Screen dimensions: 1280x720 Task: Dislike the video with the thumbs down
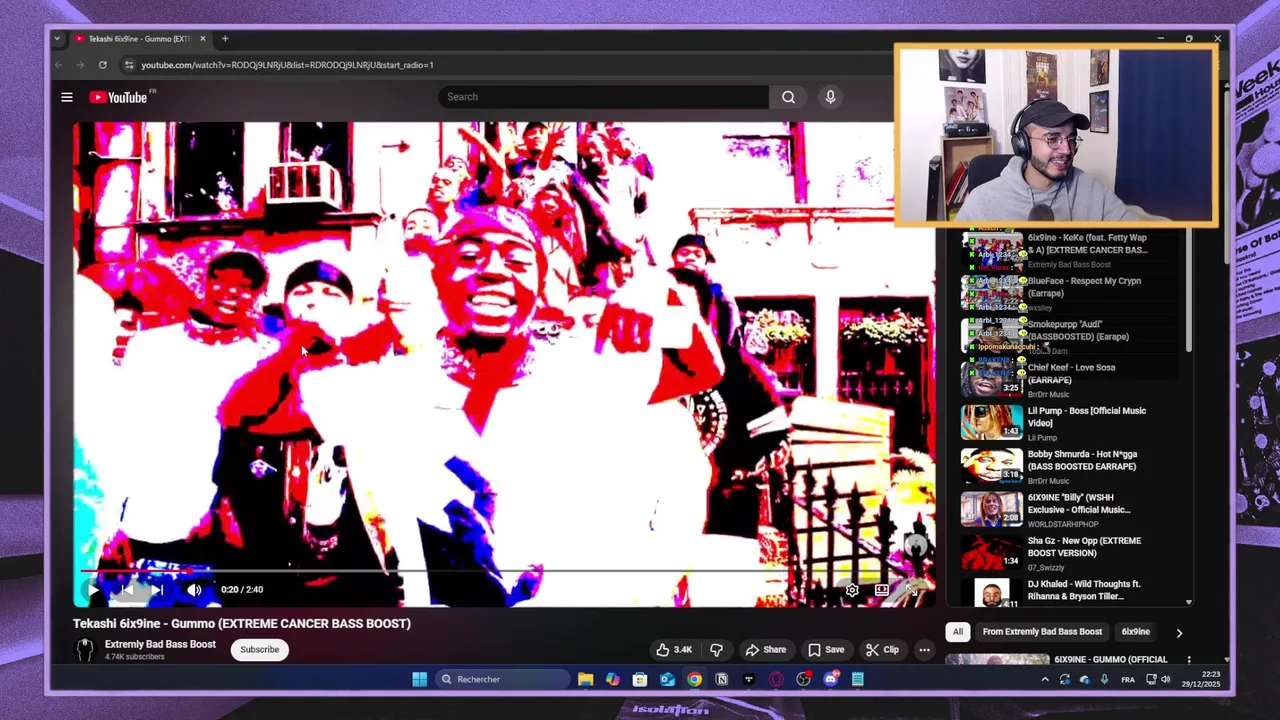[x=716, y=650]
